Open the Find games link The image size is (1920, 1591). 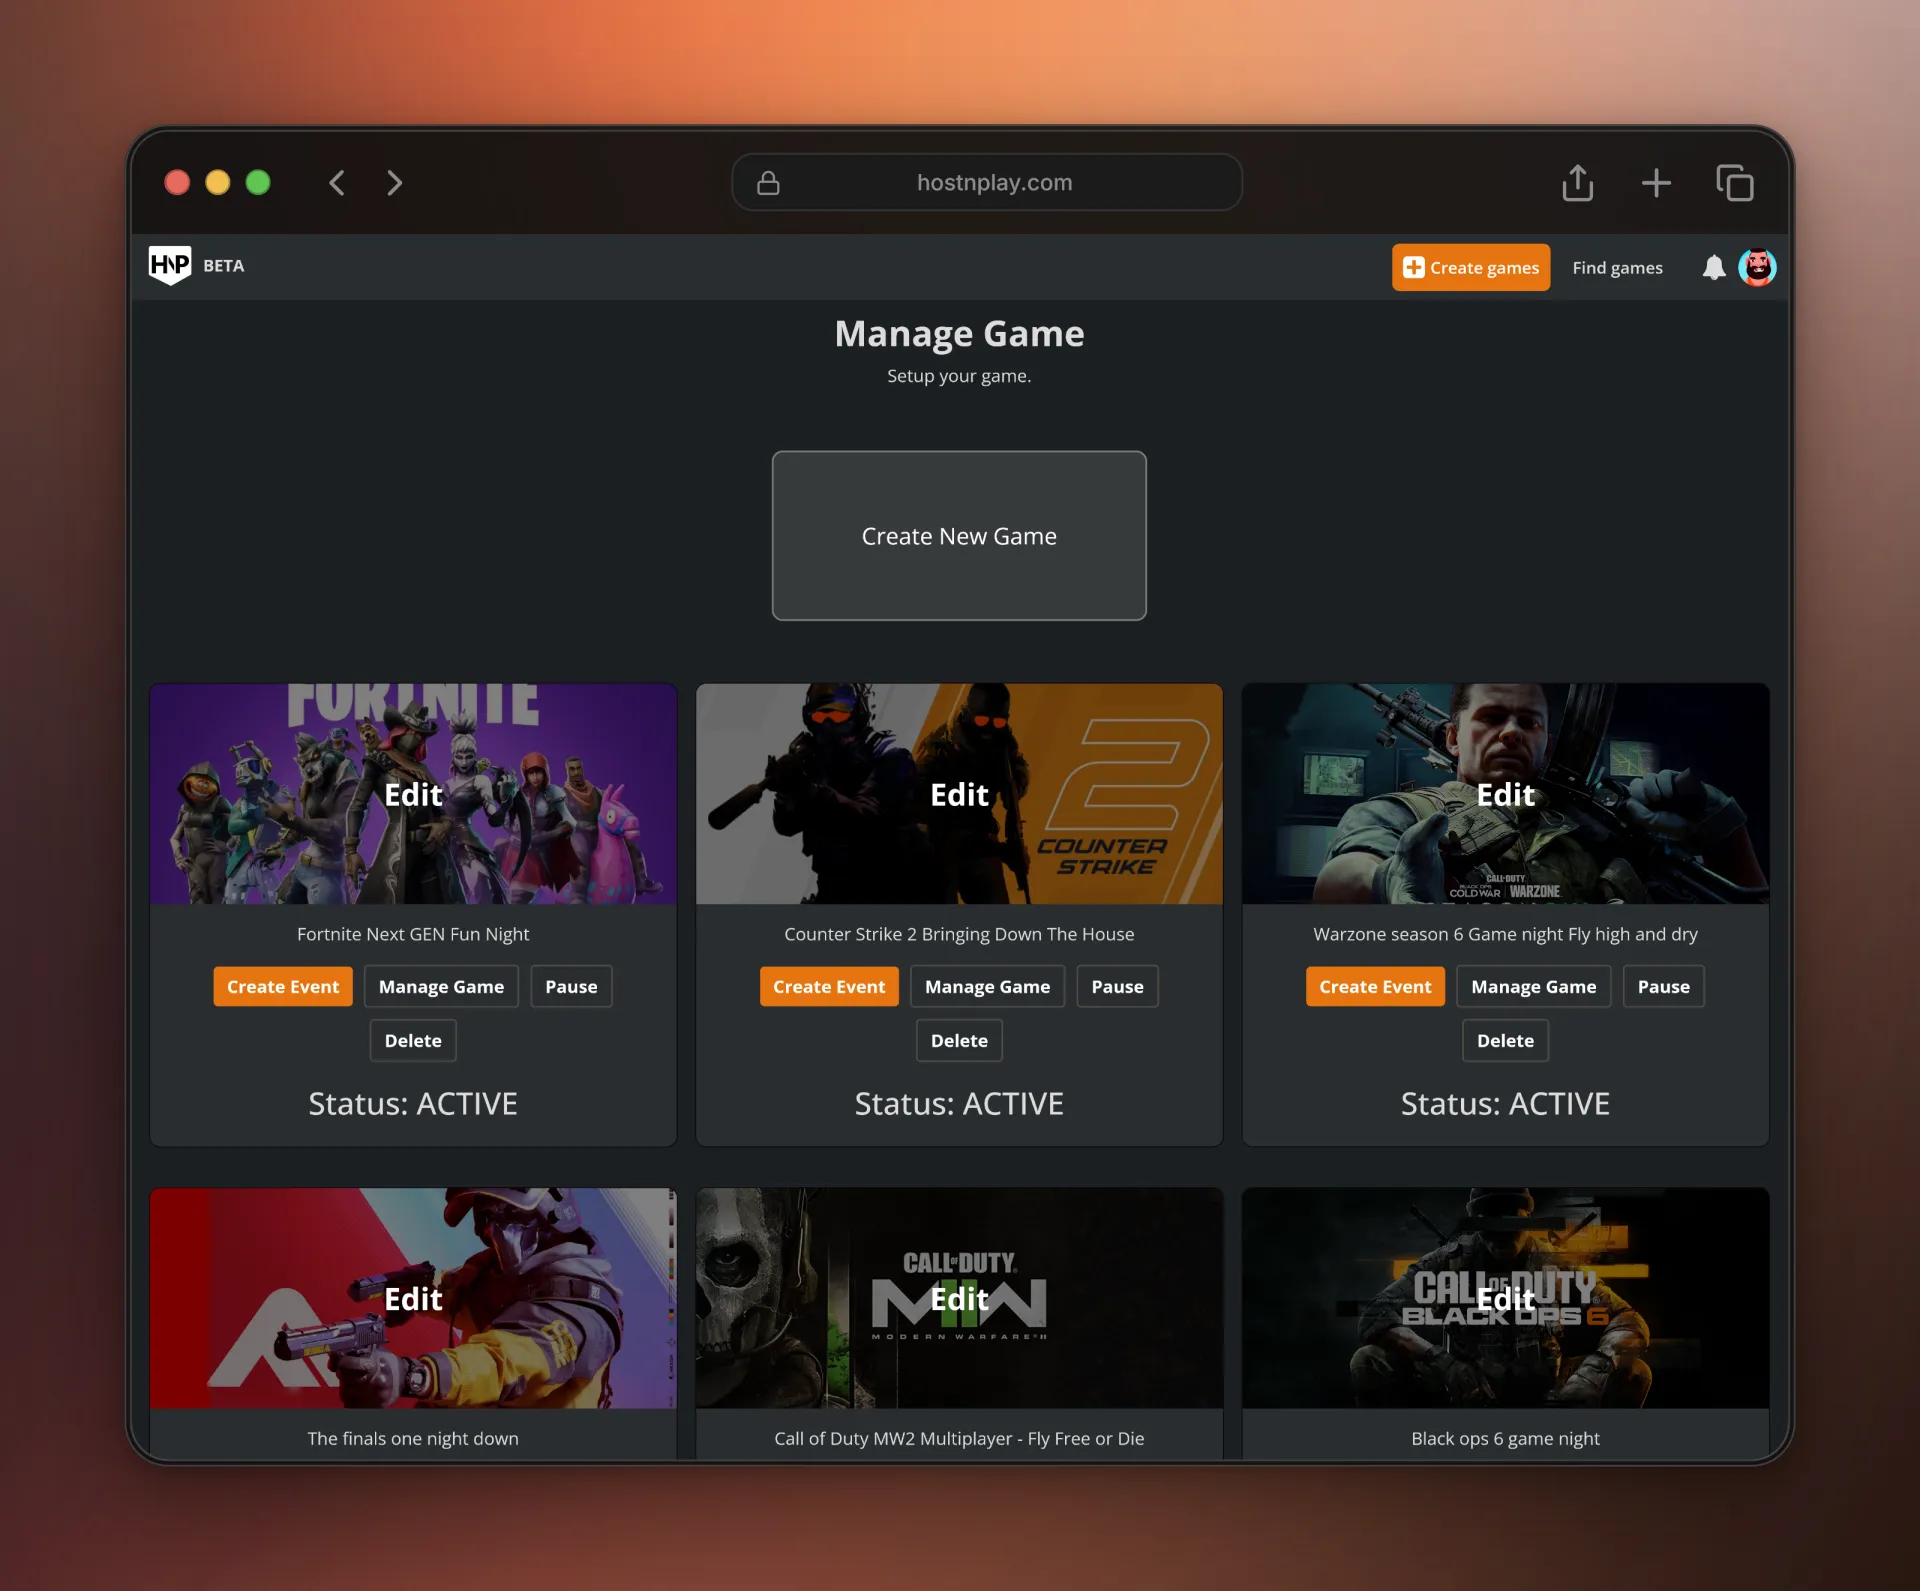tap(1617, 267)
